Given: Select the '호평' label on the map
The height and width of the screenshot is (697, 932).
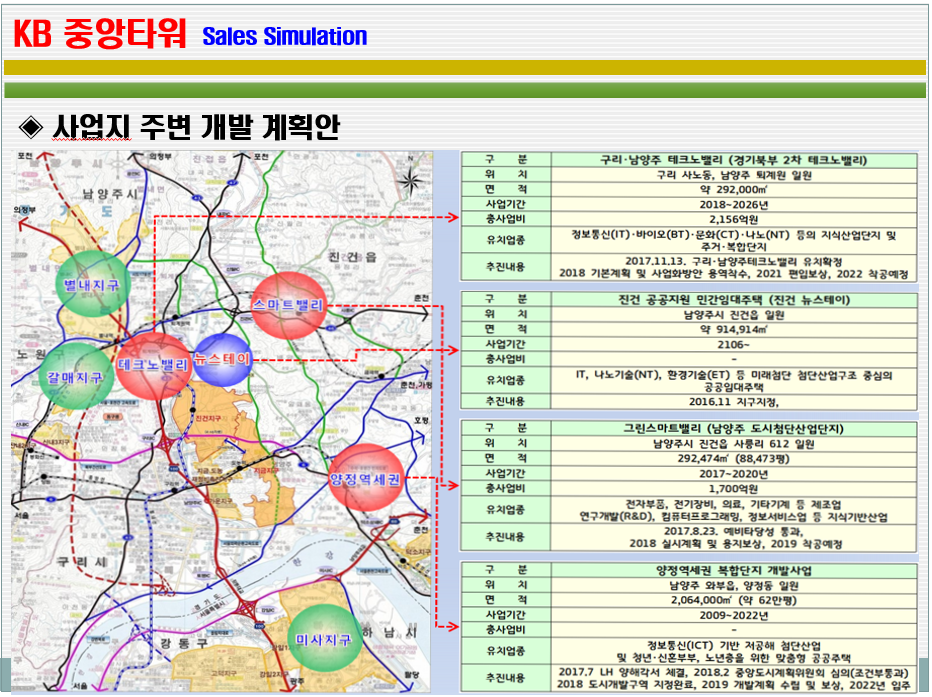Looking at the screenshot, I should [x=421, y=420].
